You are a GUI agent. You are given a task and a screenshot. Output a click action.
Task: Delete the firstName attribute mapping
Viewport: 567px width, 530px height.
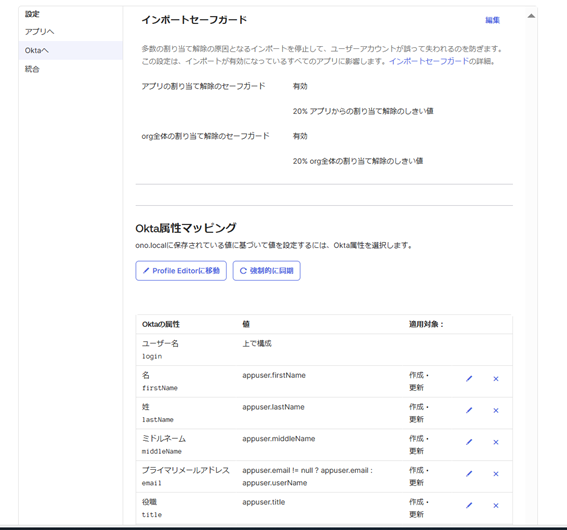(496, 379)
